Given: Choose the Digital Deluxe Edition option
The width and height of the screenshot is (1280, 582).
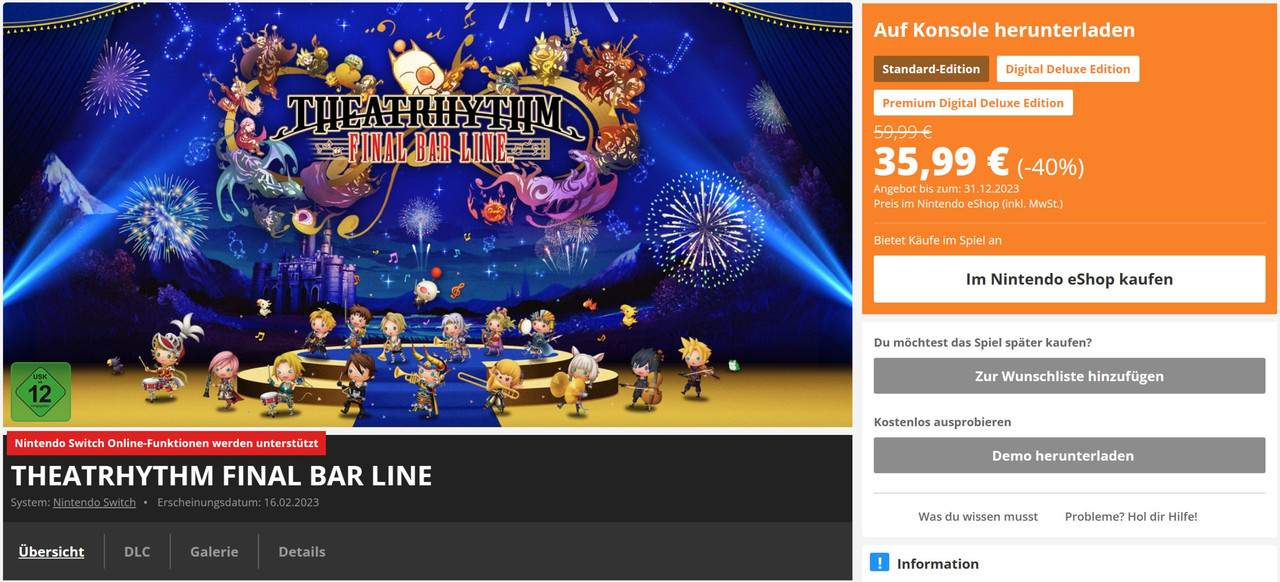Looking at the screenshot, I should [x=1067, y=69].
